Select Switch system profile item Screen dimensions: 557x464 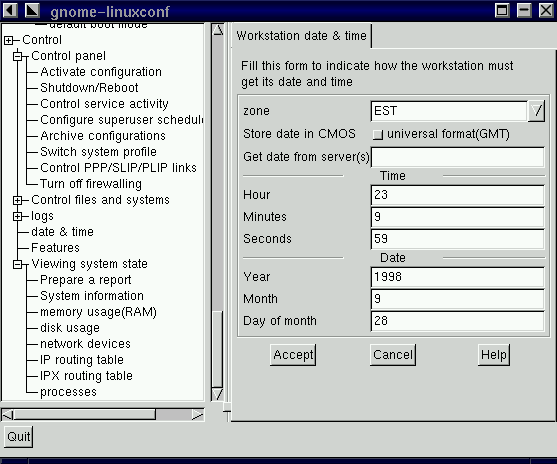click(x=98, y=152)
